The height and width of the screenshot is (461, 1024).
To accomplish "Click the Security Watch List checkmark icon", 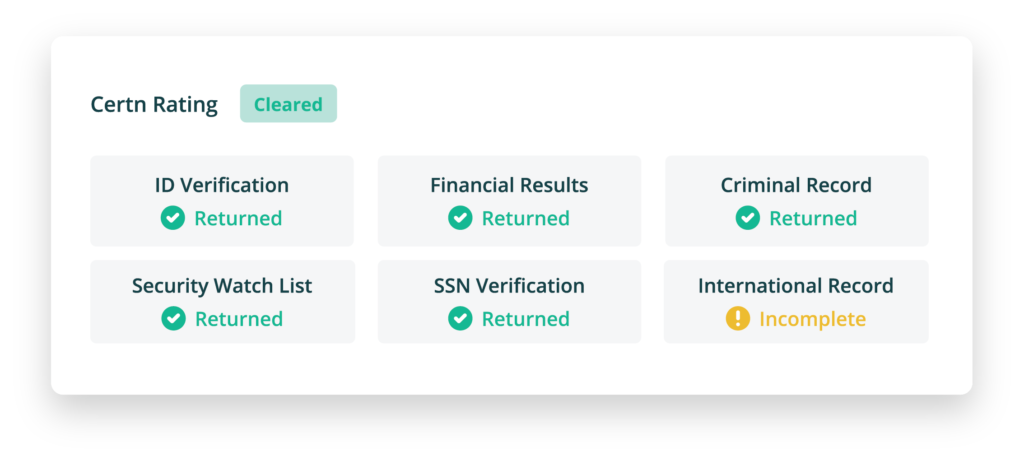I will (173, 319).
